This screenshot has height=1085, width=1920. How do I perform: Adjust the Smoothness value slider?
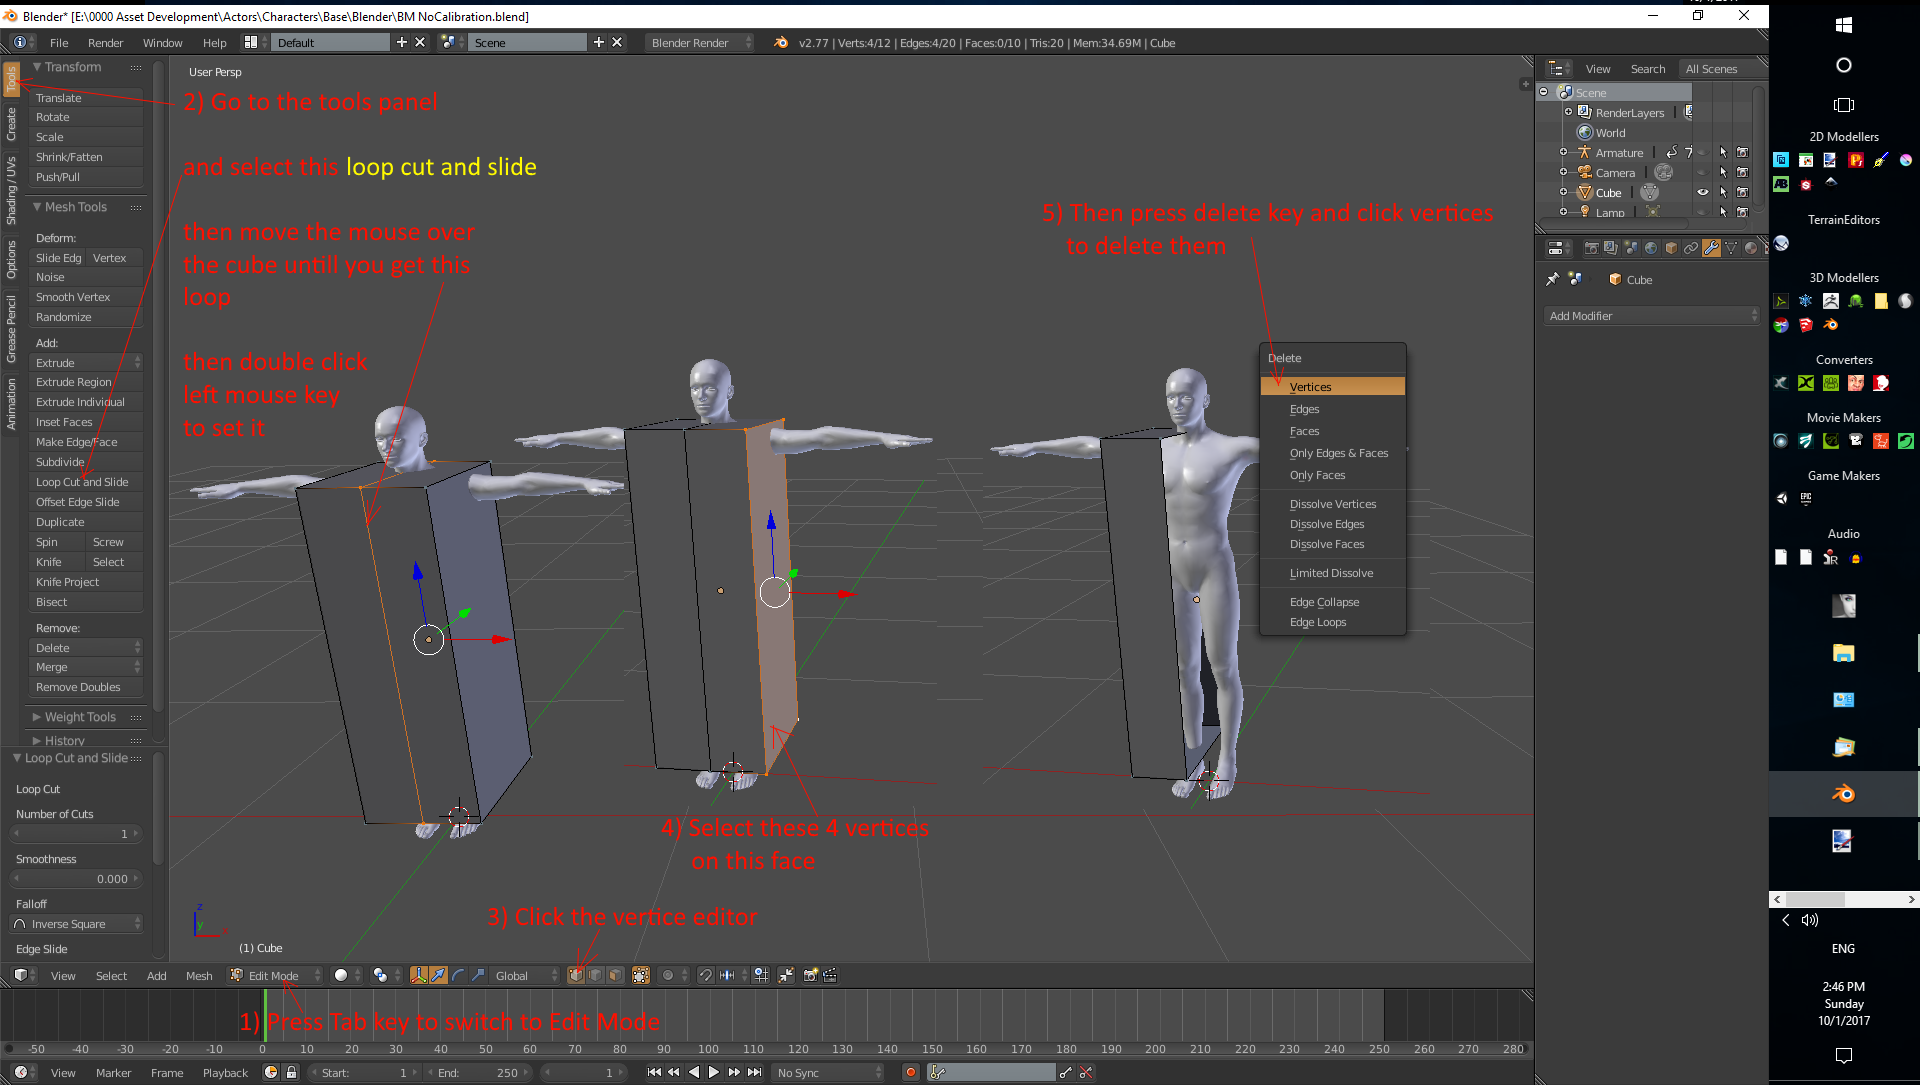tap(77, 879)
